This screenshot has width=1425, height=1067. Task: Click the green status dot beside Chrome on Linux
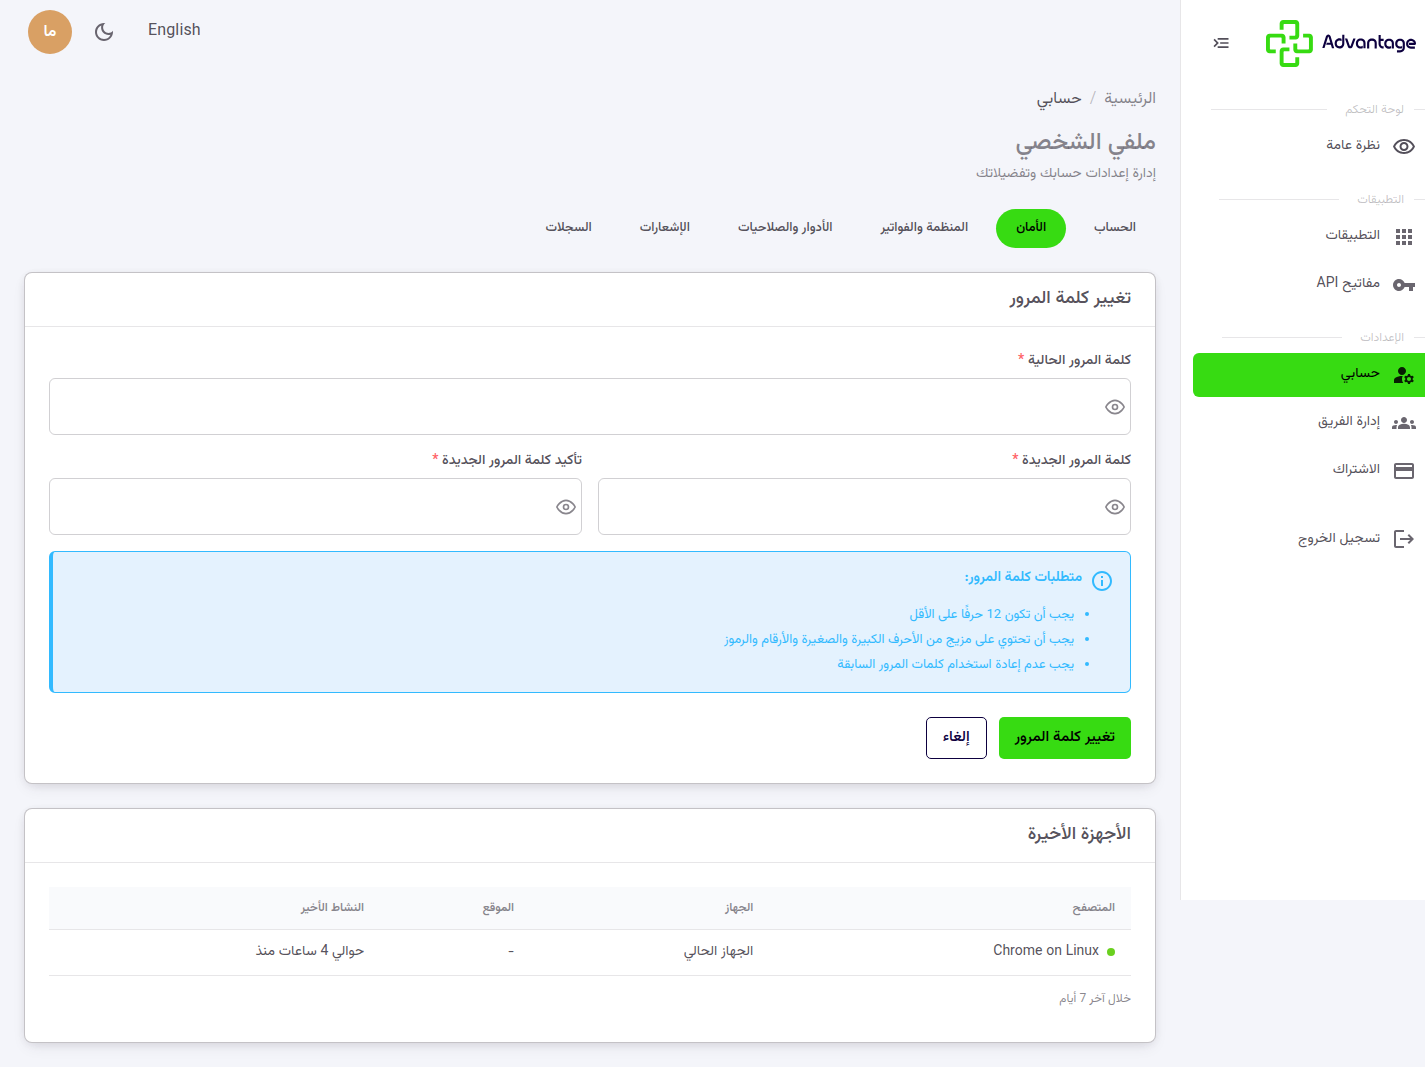1111,952
